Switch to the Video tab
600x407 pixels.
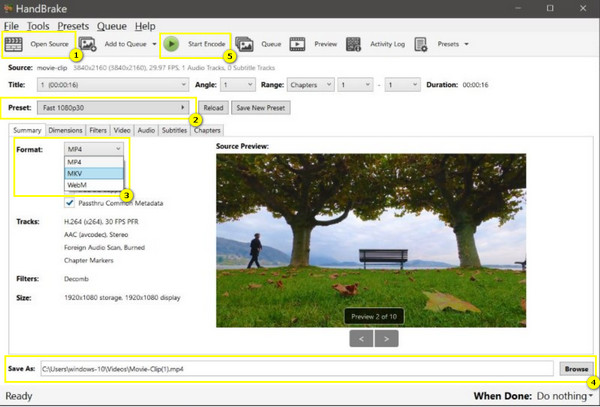tap(122, 130)
